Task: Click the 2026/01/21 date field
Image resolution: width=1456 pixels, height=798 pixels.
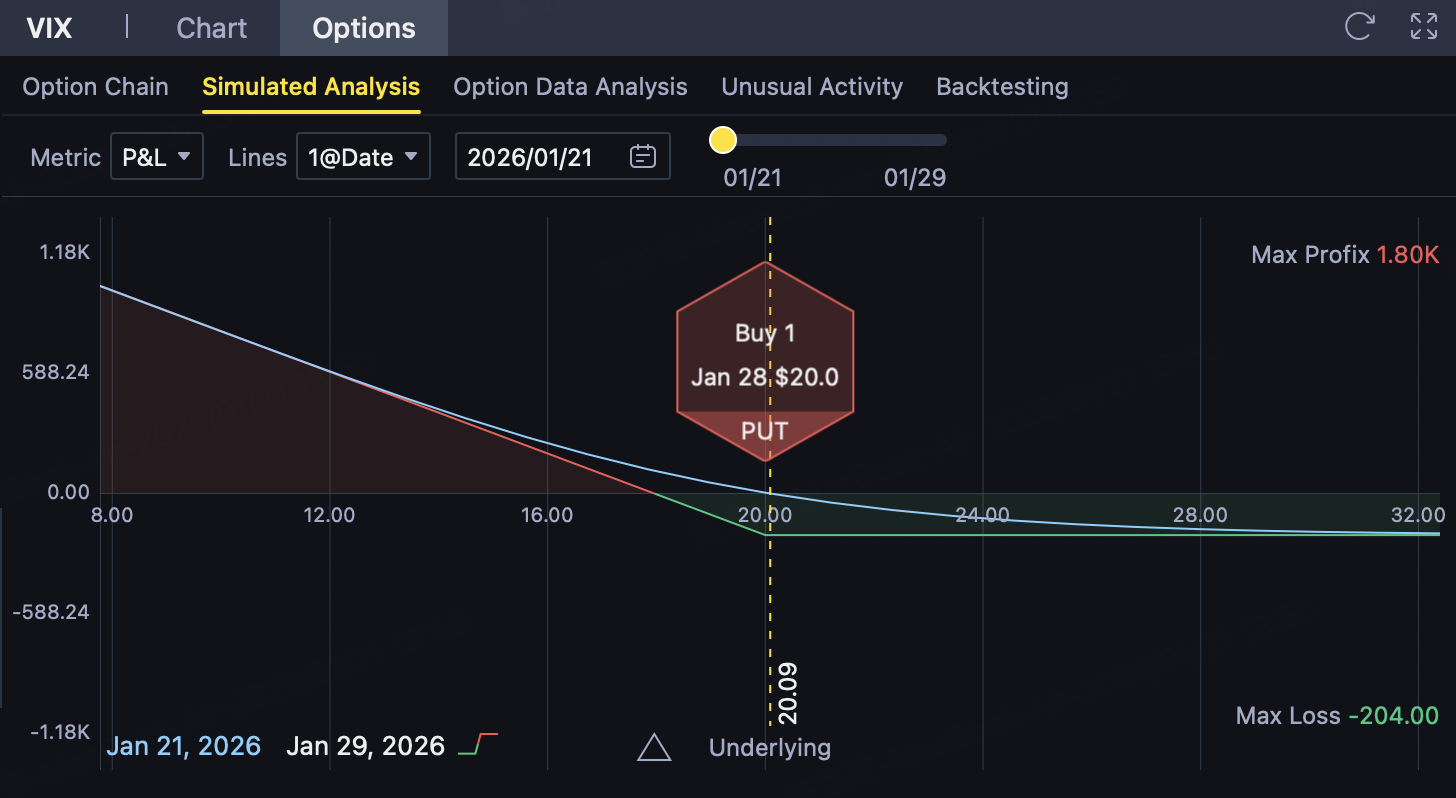Action: (x=530, y=157)
